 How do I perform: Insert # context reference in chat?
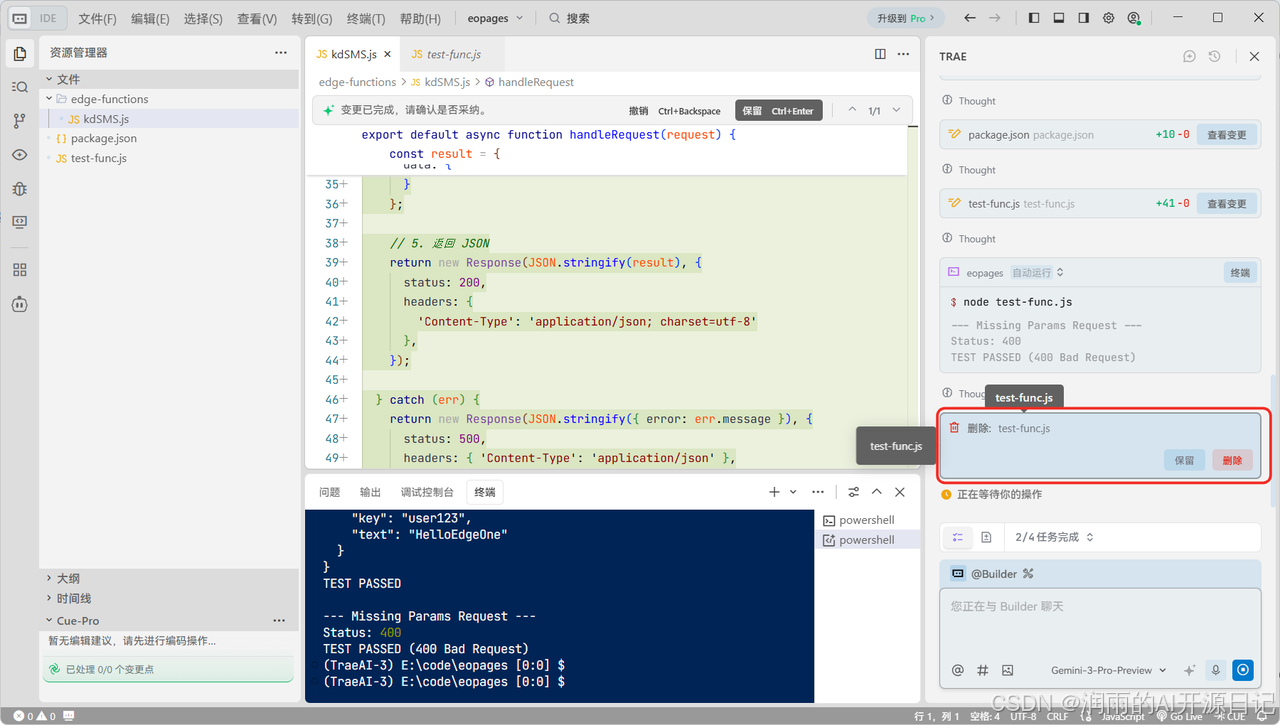coord(983,670)
